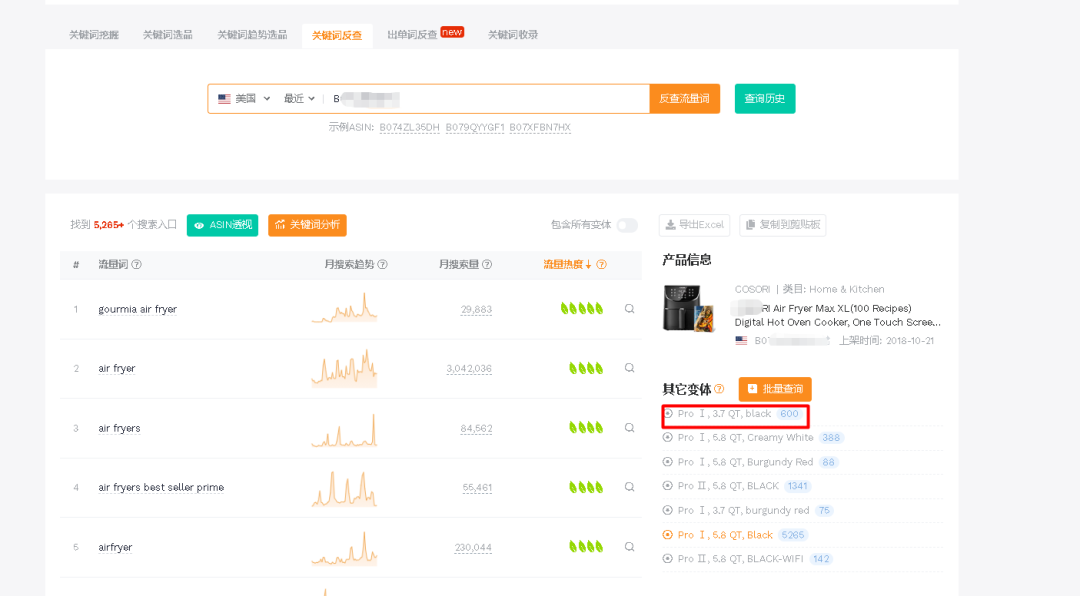Image resolution: width=1080 pixels, height=596 pixels.
Task: Click example ASIN B074ZL35DH link
Action: [x=409, y=128]
